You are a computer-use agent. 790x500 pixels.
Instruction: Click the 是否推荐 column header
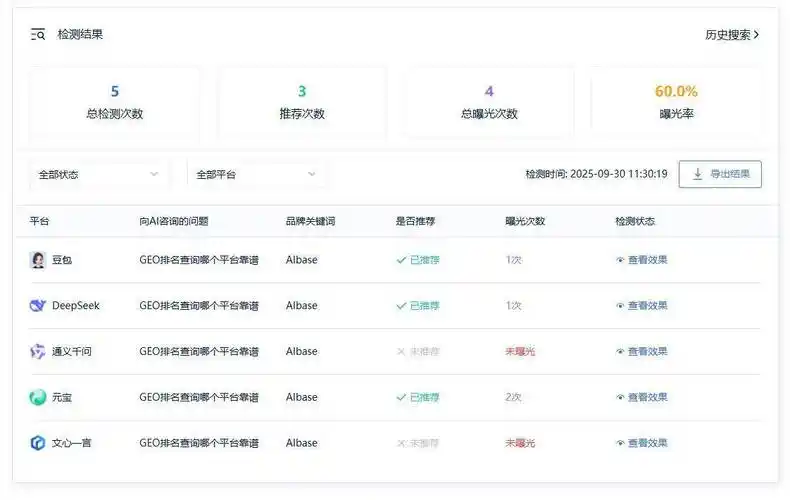tap(415, 221)
